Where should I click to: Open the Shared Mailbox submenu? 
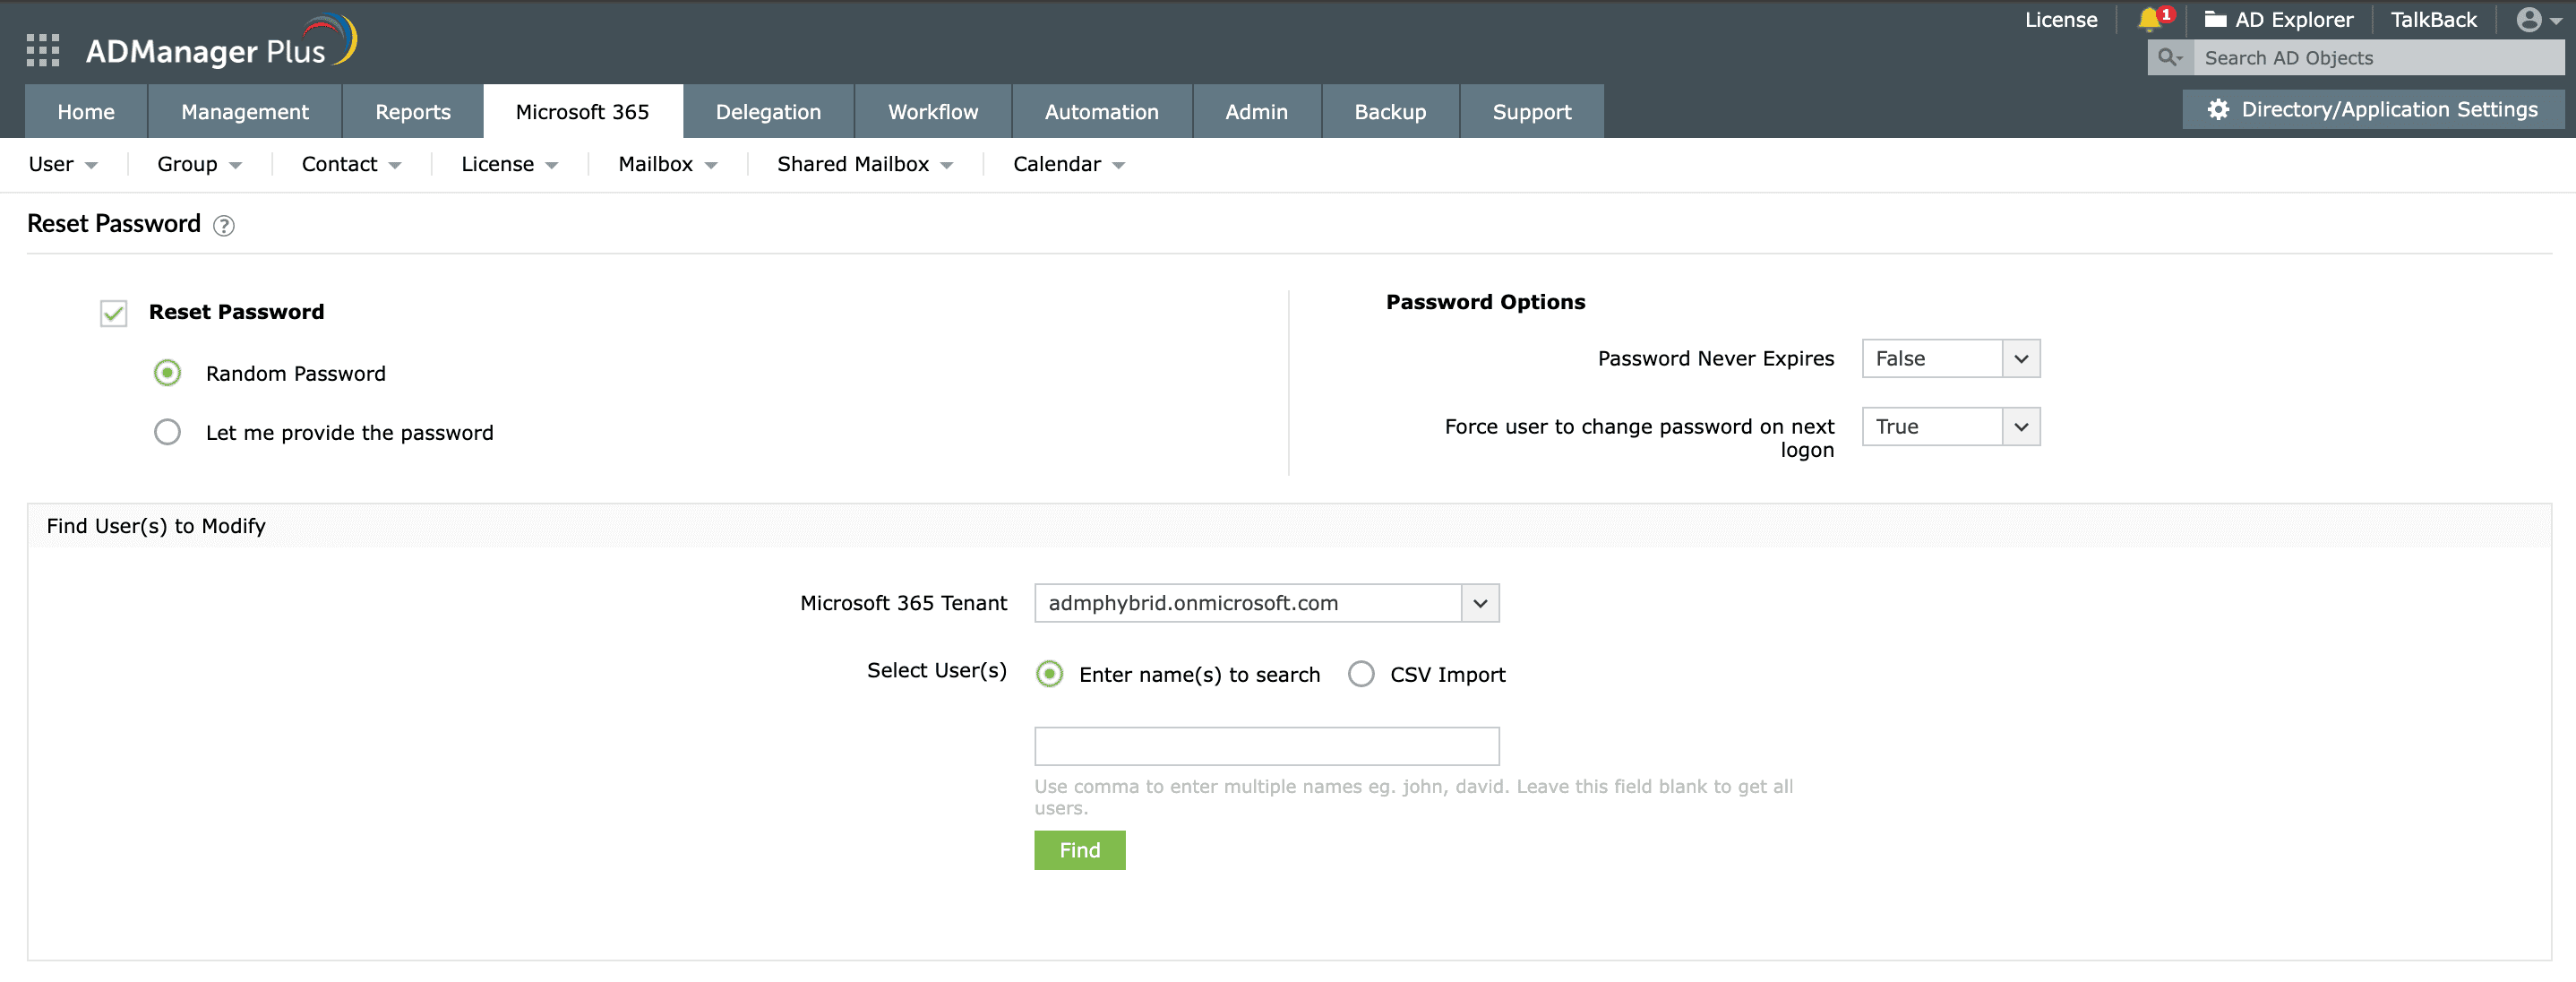click(x=864, y=165)
